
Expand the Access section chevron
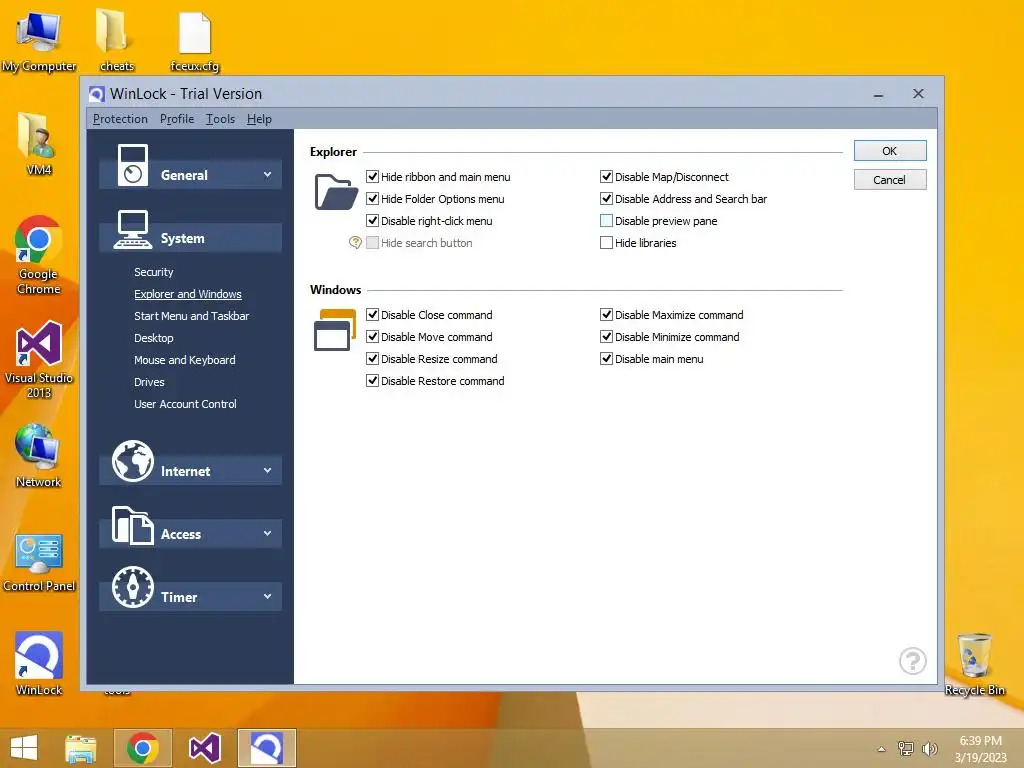(267, 533)
